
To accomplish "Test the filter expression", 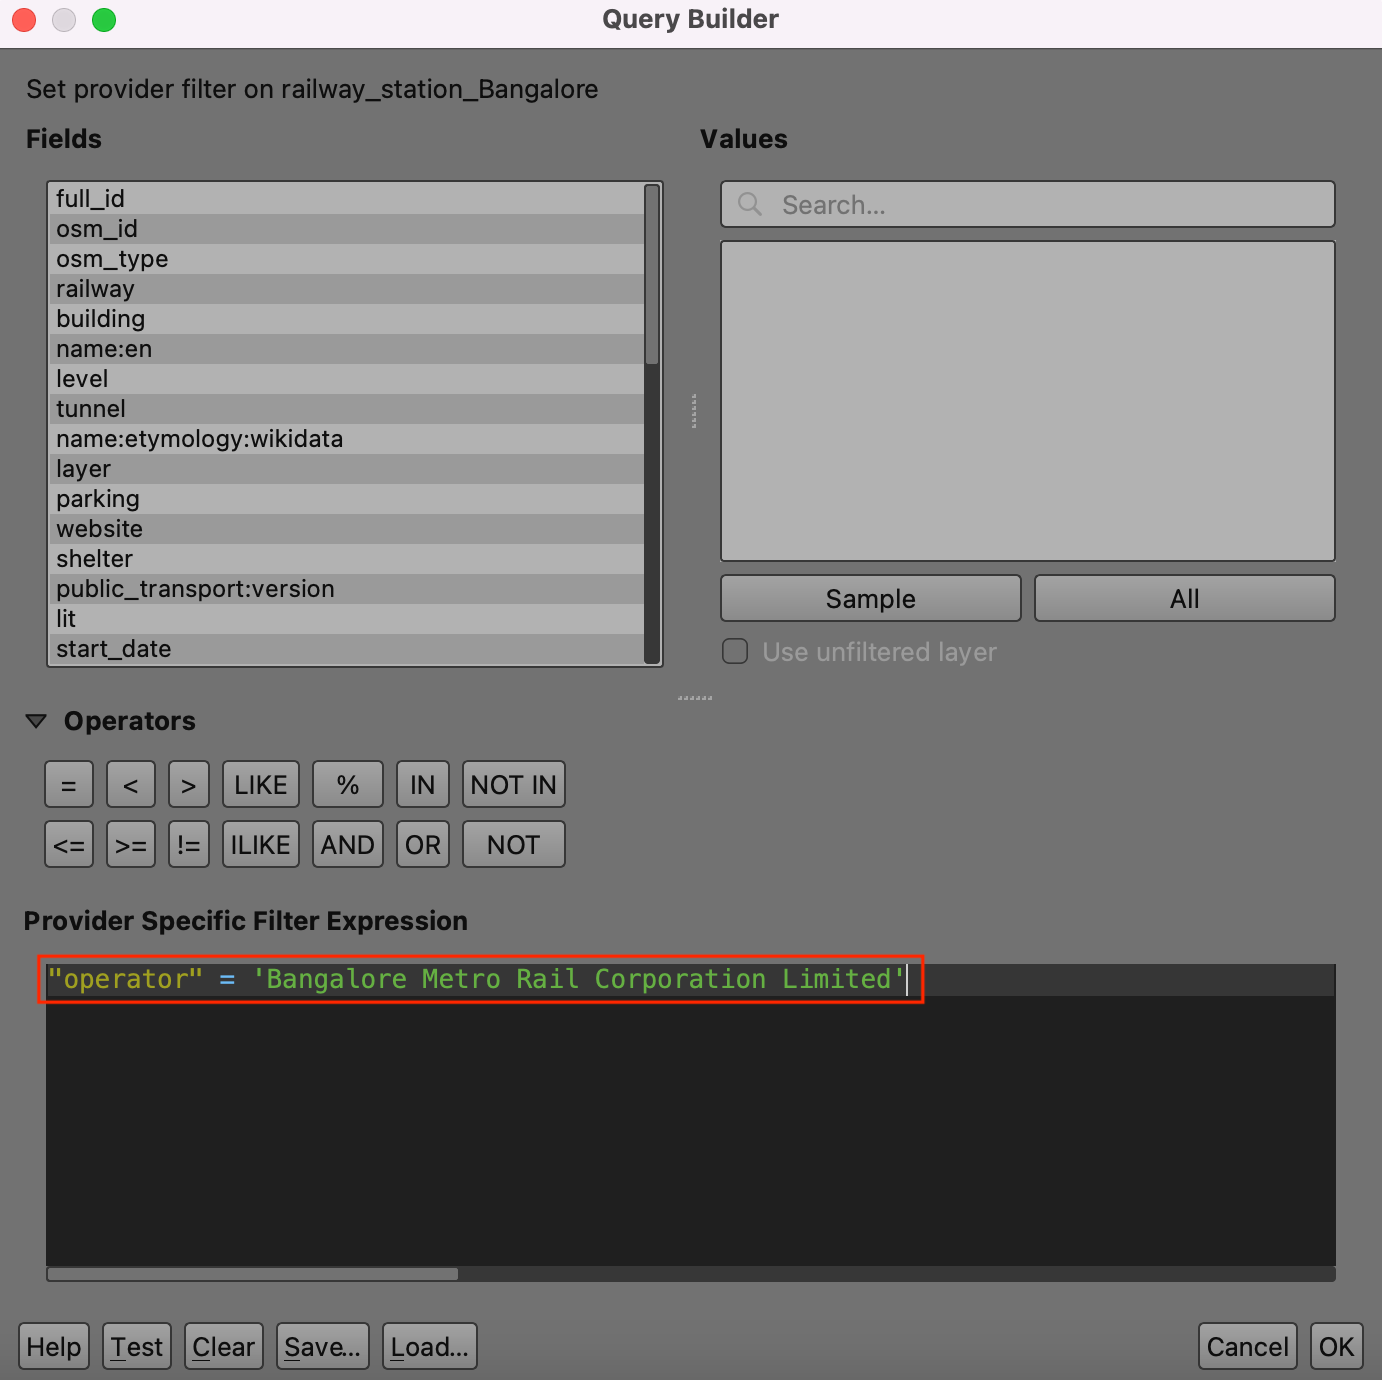I will click(x=137, y=1346).
